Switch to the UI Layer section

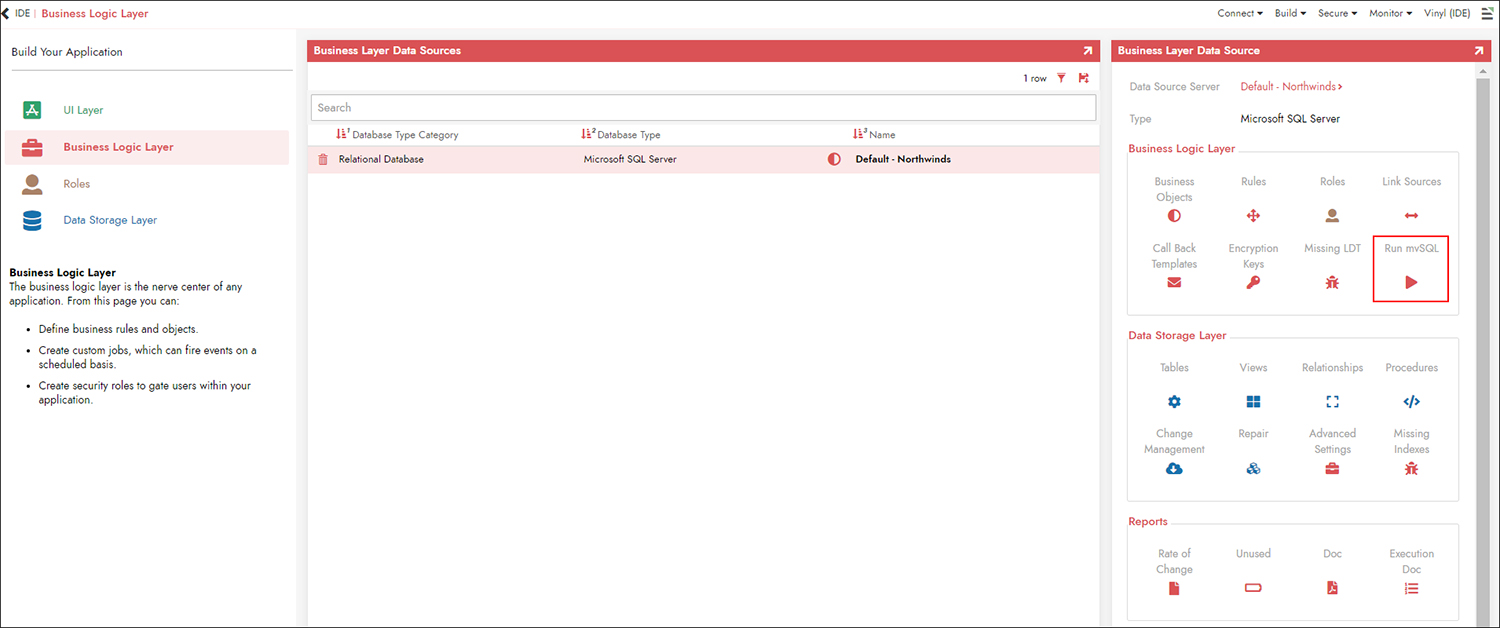[83, 110]
